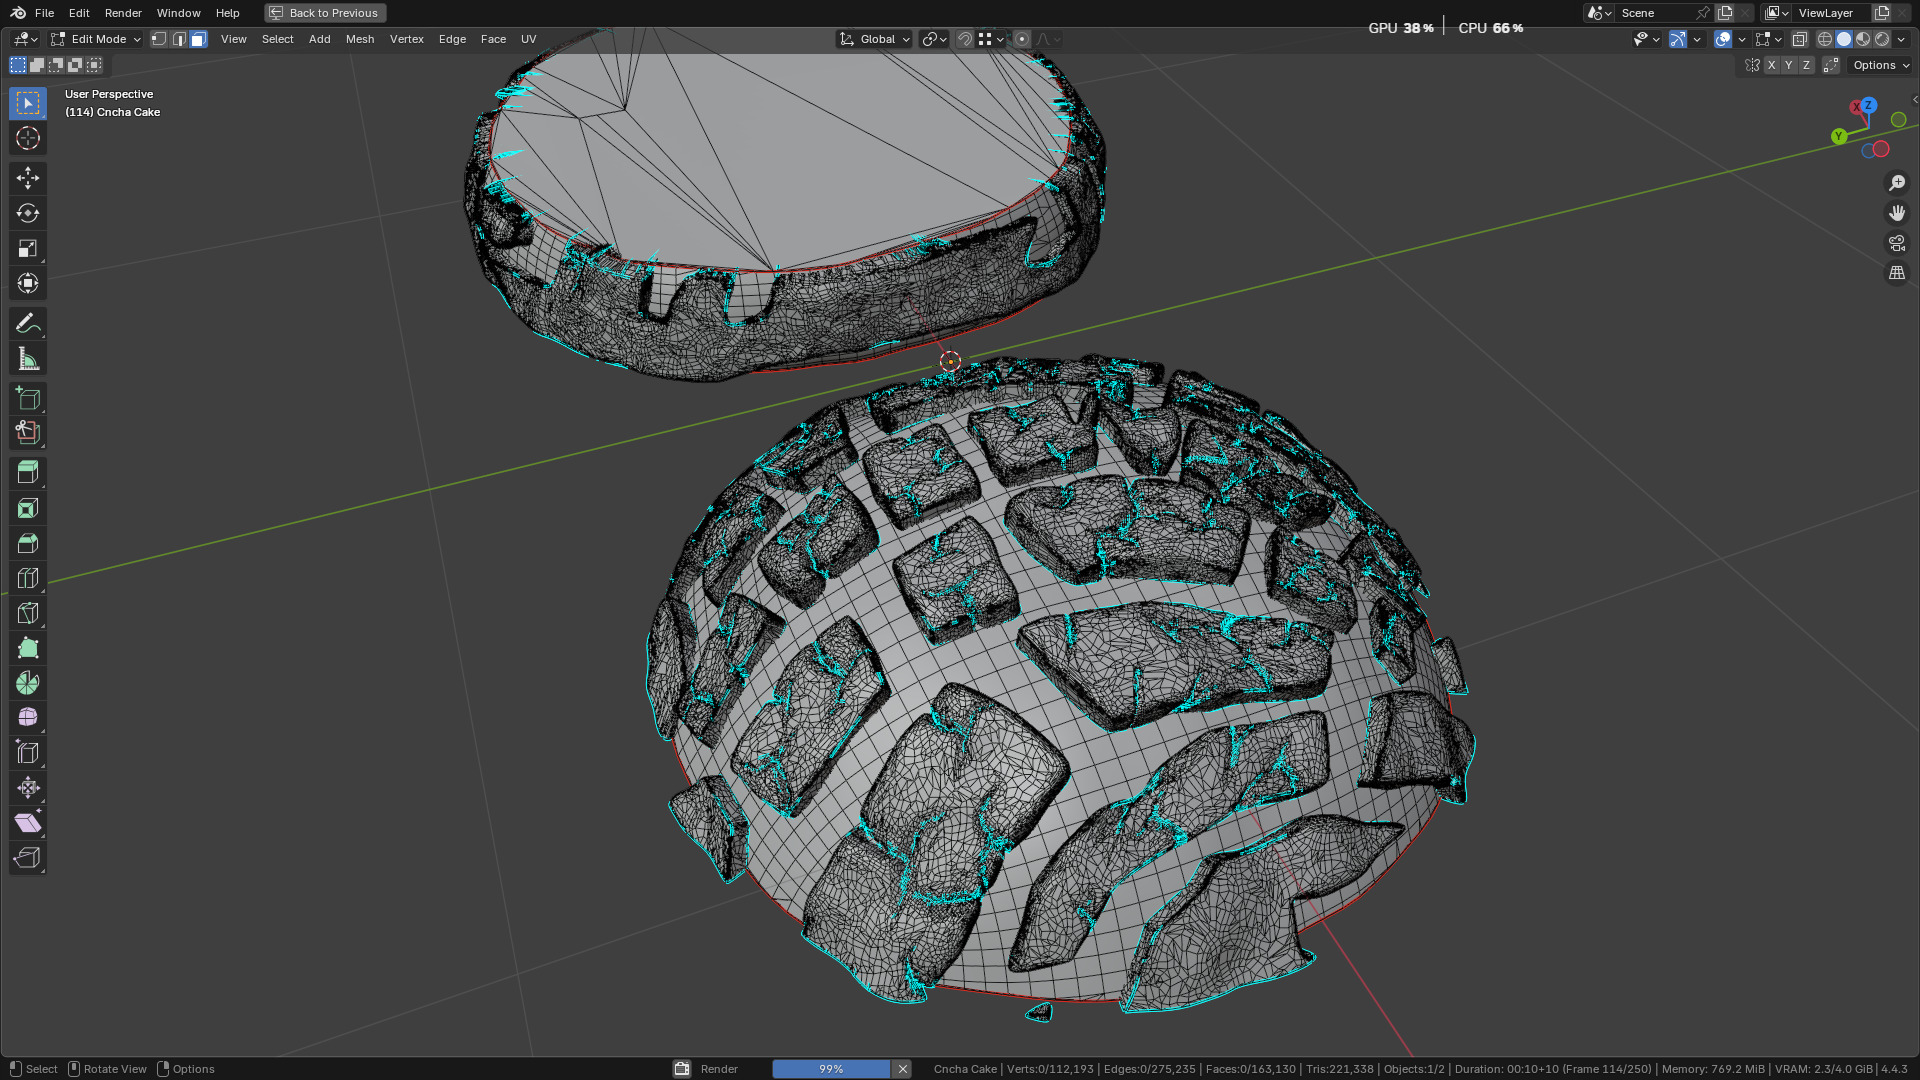Switch to wireframe shading
This screenshot has width=1920, height=1080.
pos(1825,39)
